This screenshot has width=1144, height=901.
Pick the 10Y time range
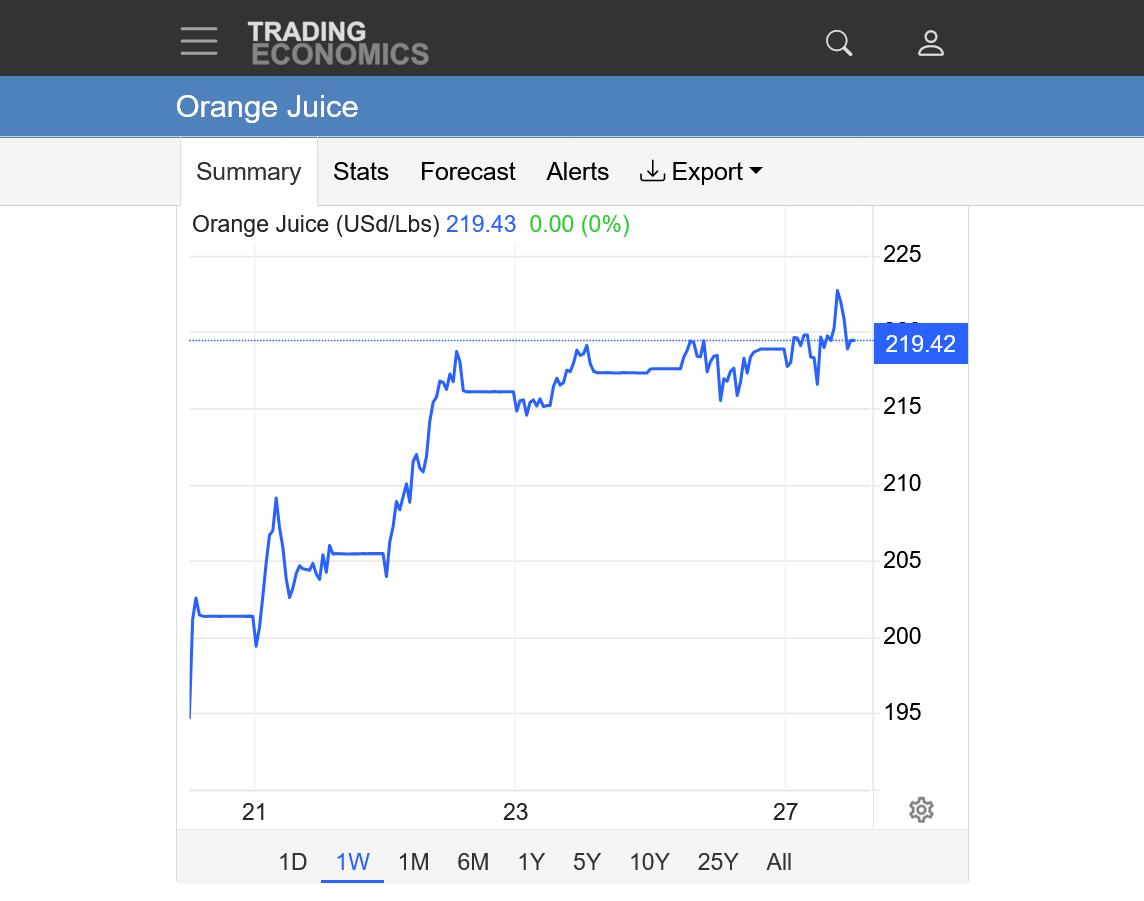649,862
